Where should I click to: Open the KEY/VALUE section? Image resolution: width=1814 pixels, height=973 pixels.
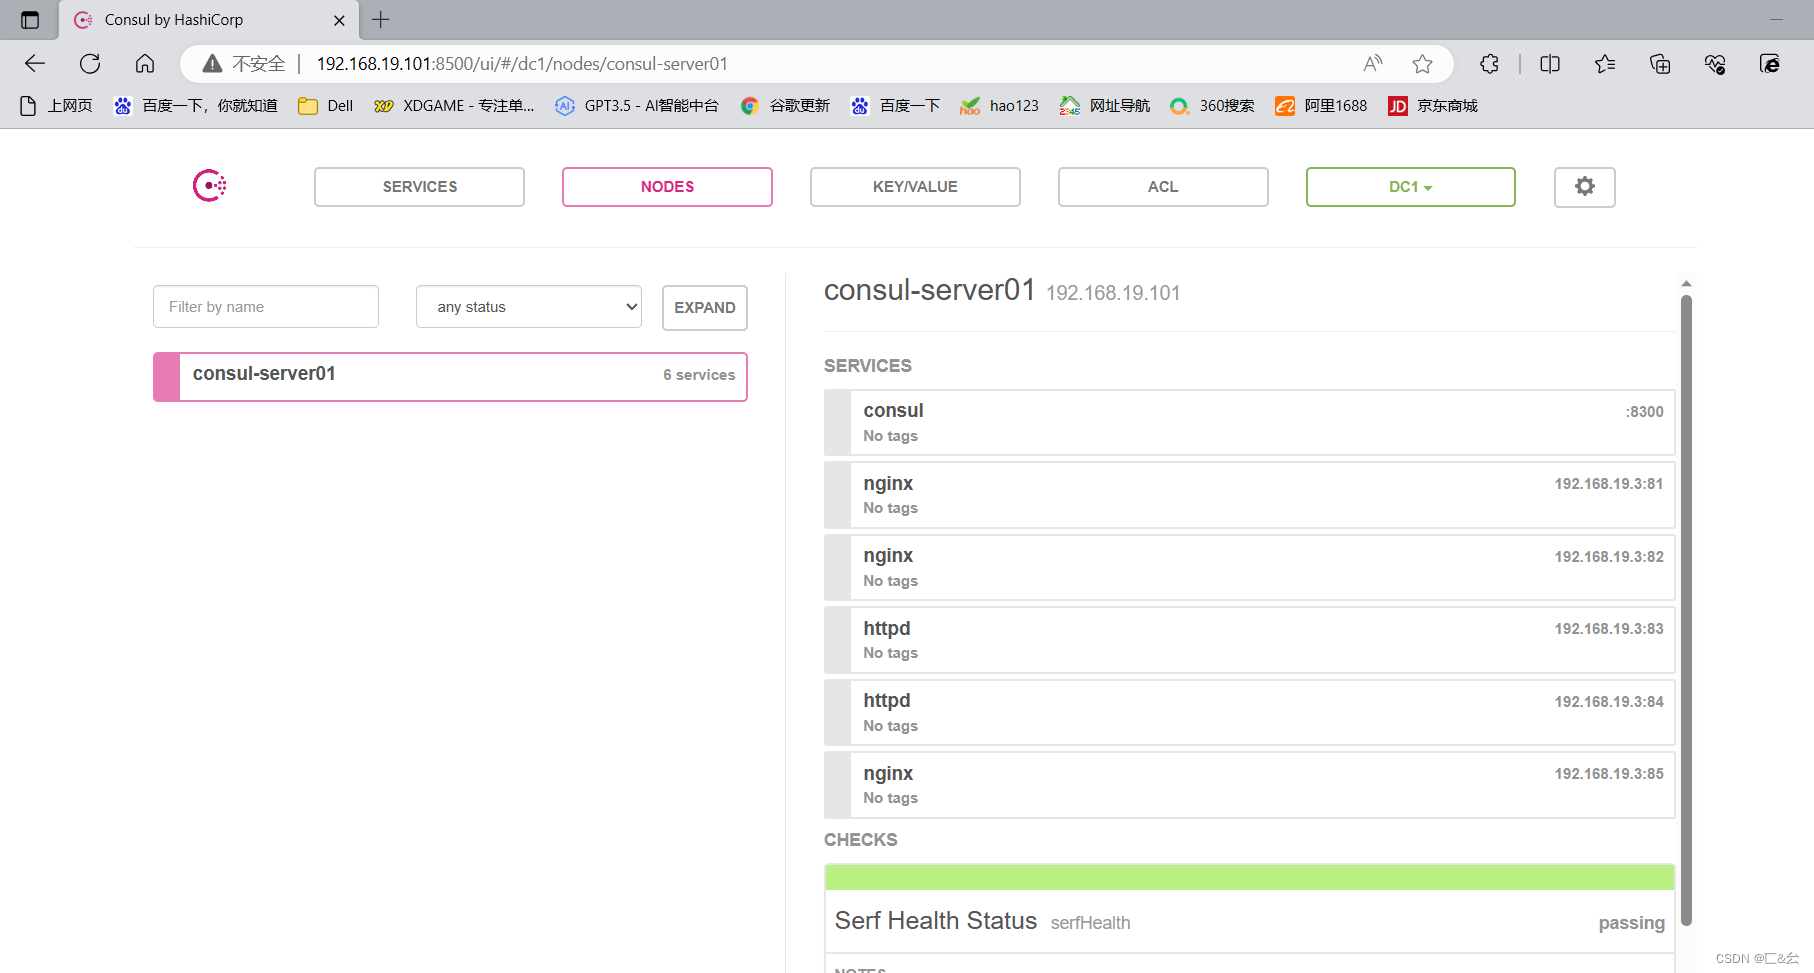[914, 187]
